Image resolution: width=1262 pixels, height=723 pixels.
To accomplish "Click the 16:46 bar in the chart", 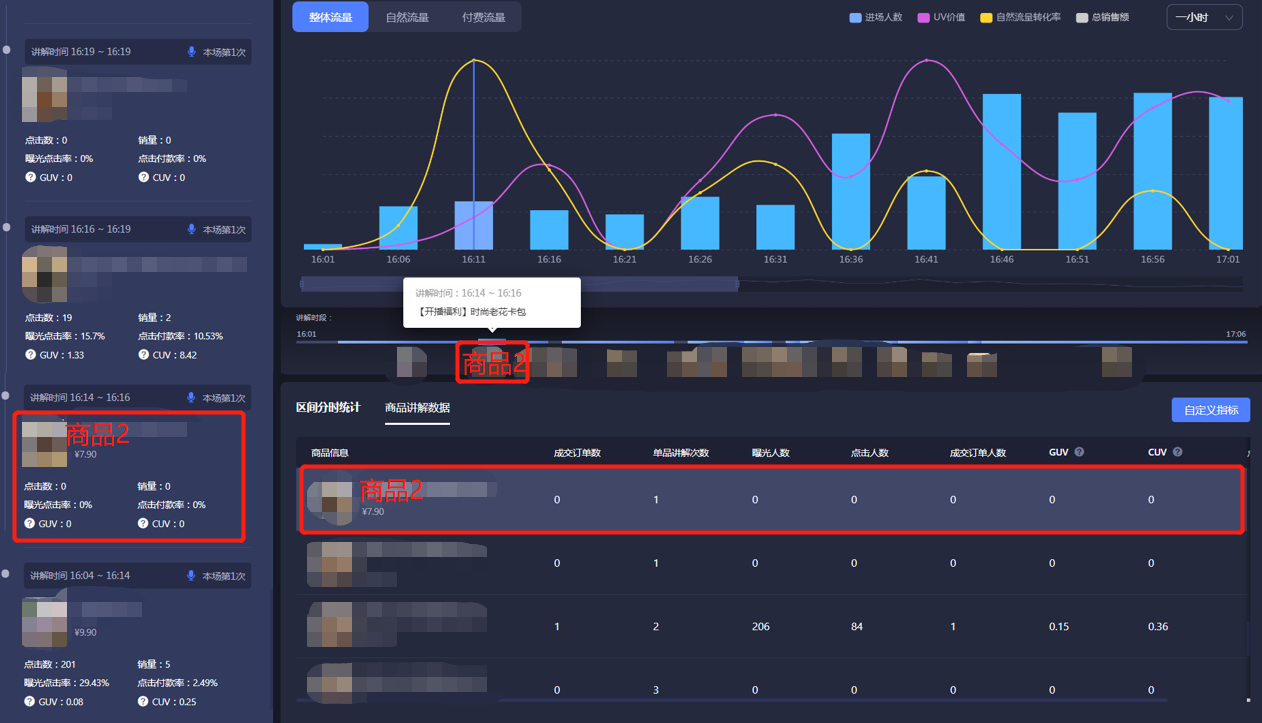I will click(1001, 172).
